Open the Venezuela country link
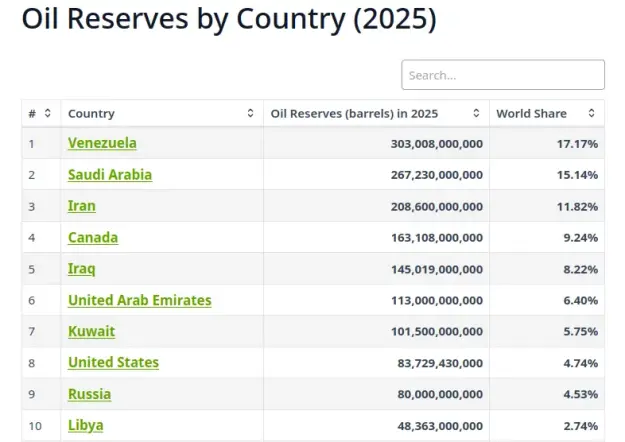Viewport: 625px width, 442px height. pyautogui.click(x=102, y=143)
